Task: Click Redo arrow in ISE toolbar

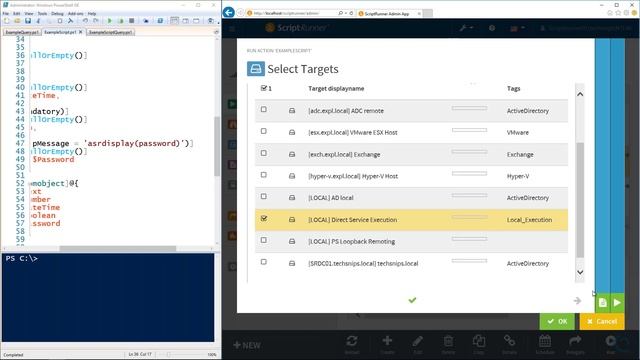Action: (x=96, y=21)
